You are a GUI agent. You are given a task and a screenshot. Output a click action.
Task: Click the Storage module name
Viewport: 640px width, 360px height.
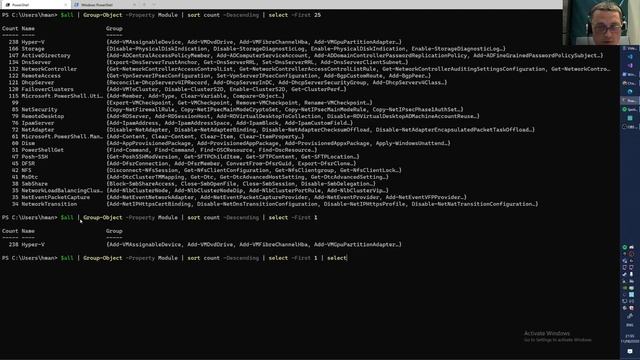33,49
